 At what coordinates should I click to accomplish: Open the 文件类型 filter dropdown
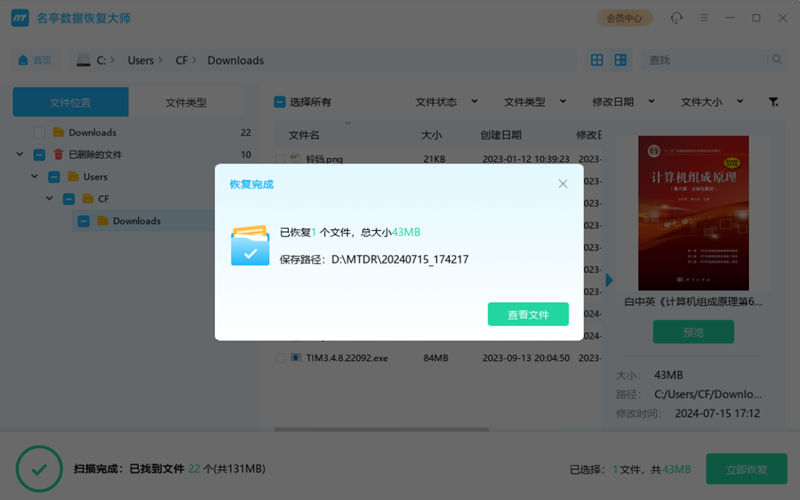click(535, 102)
